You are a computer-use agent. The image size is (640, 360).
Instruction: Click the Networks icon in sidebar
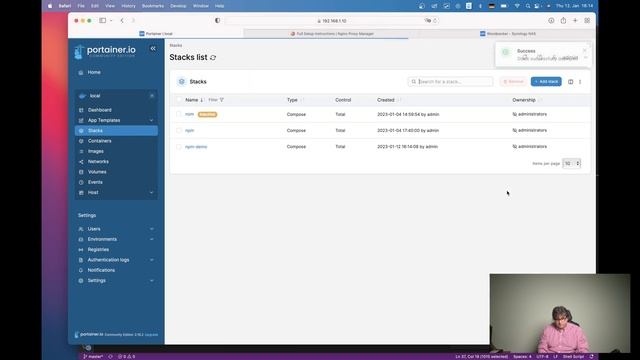tap(81, 162)
